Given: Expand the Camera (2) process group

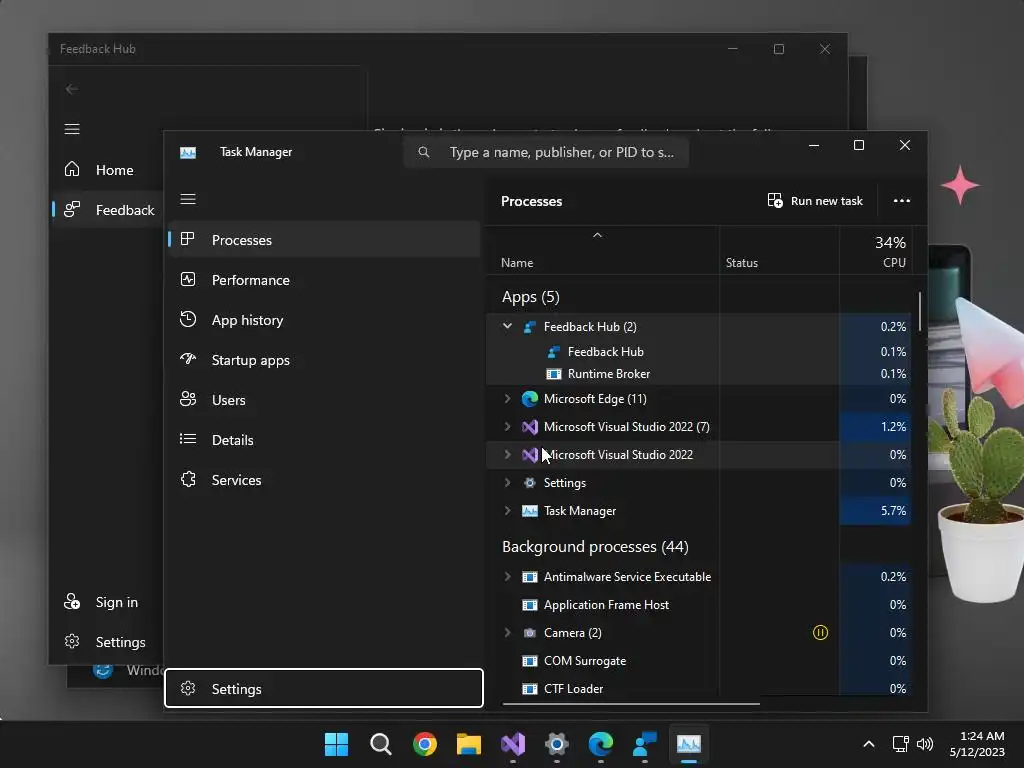Looking at the screenshot, I should tap(507, 633).
